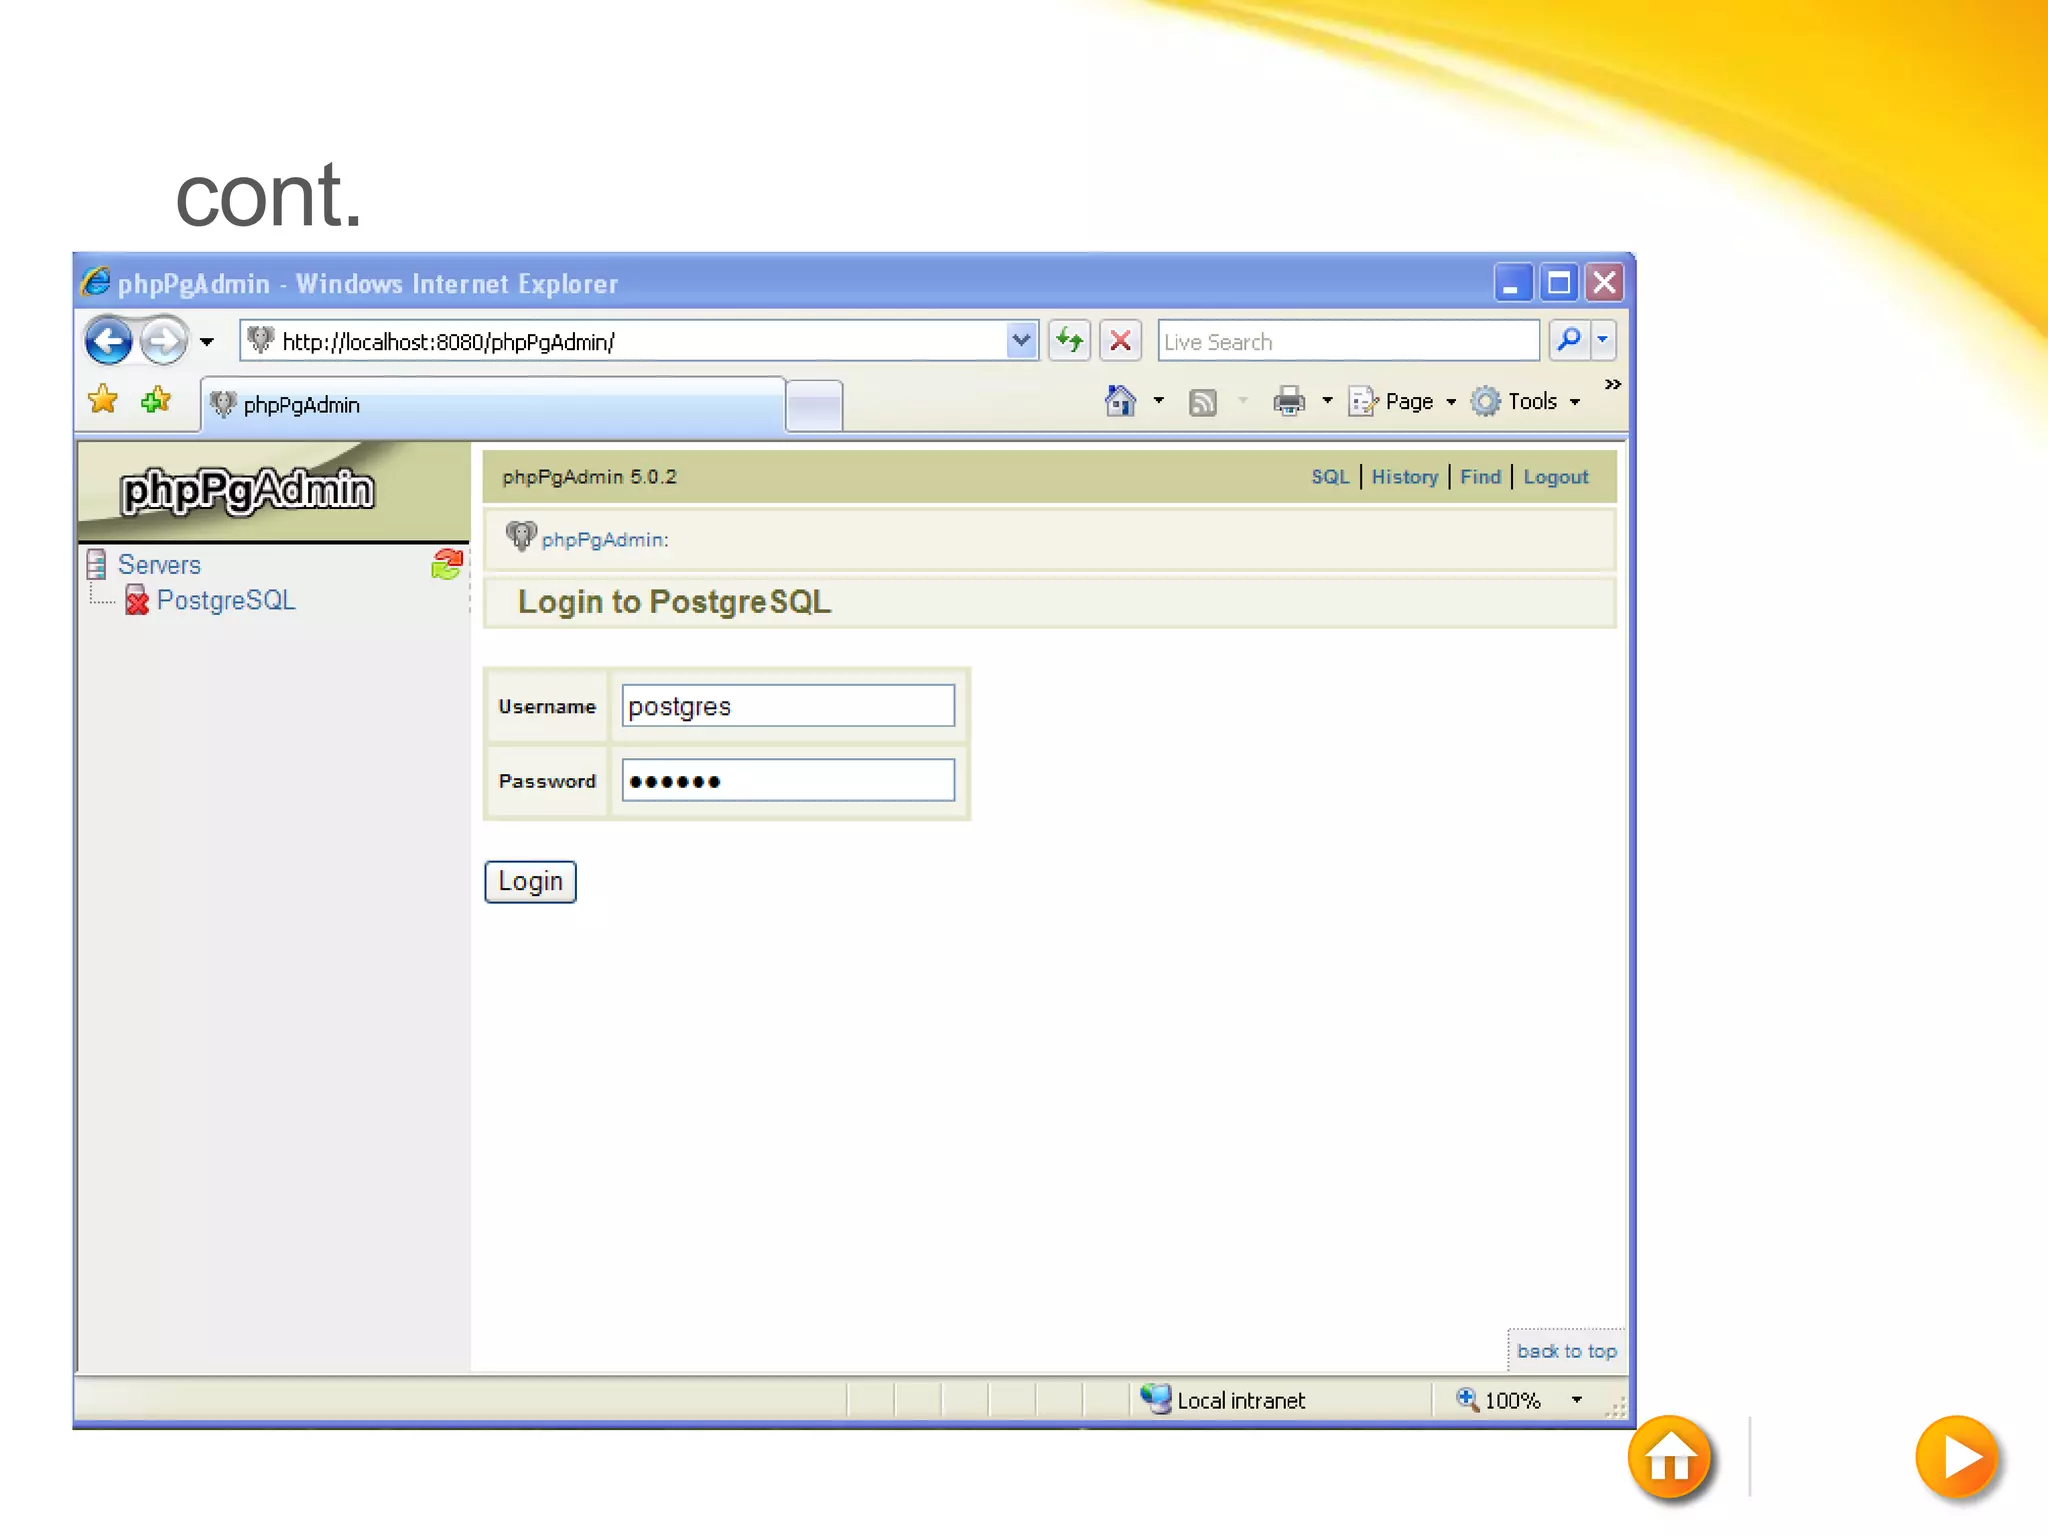Click the phpPgAdmin breadcrumb link

click(605, 540)
